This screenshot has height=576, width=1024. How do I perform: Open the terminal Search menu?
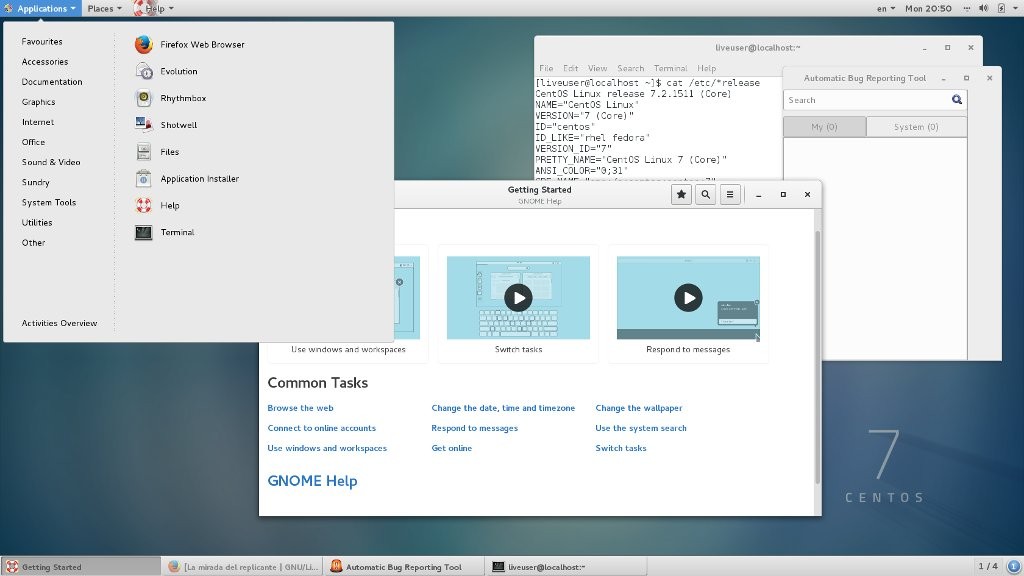coord(630,68)
